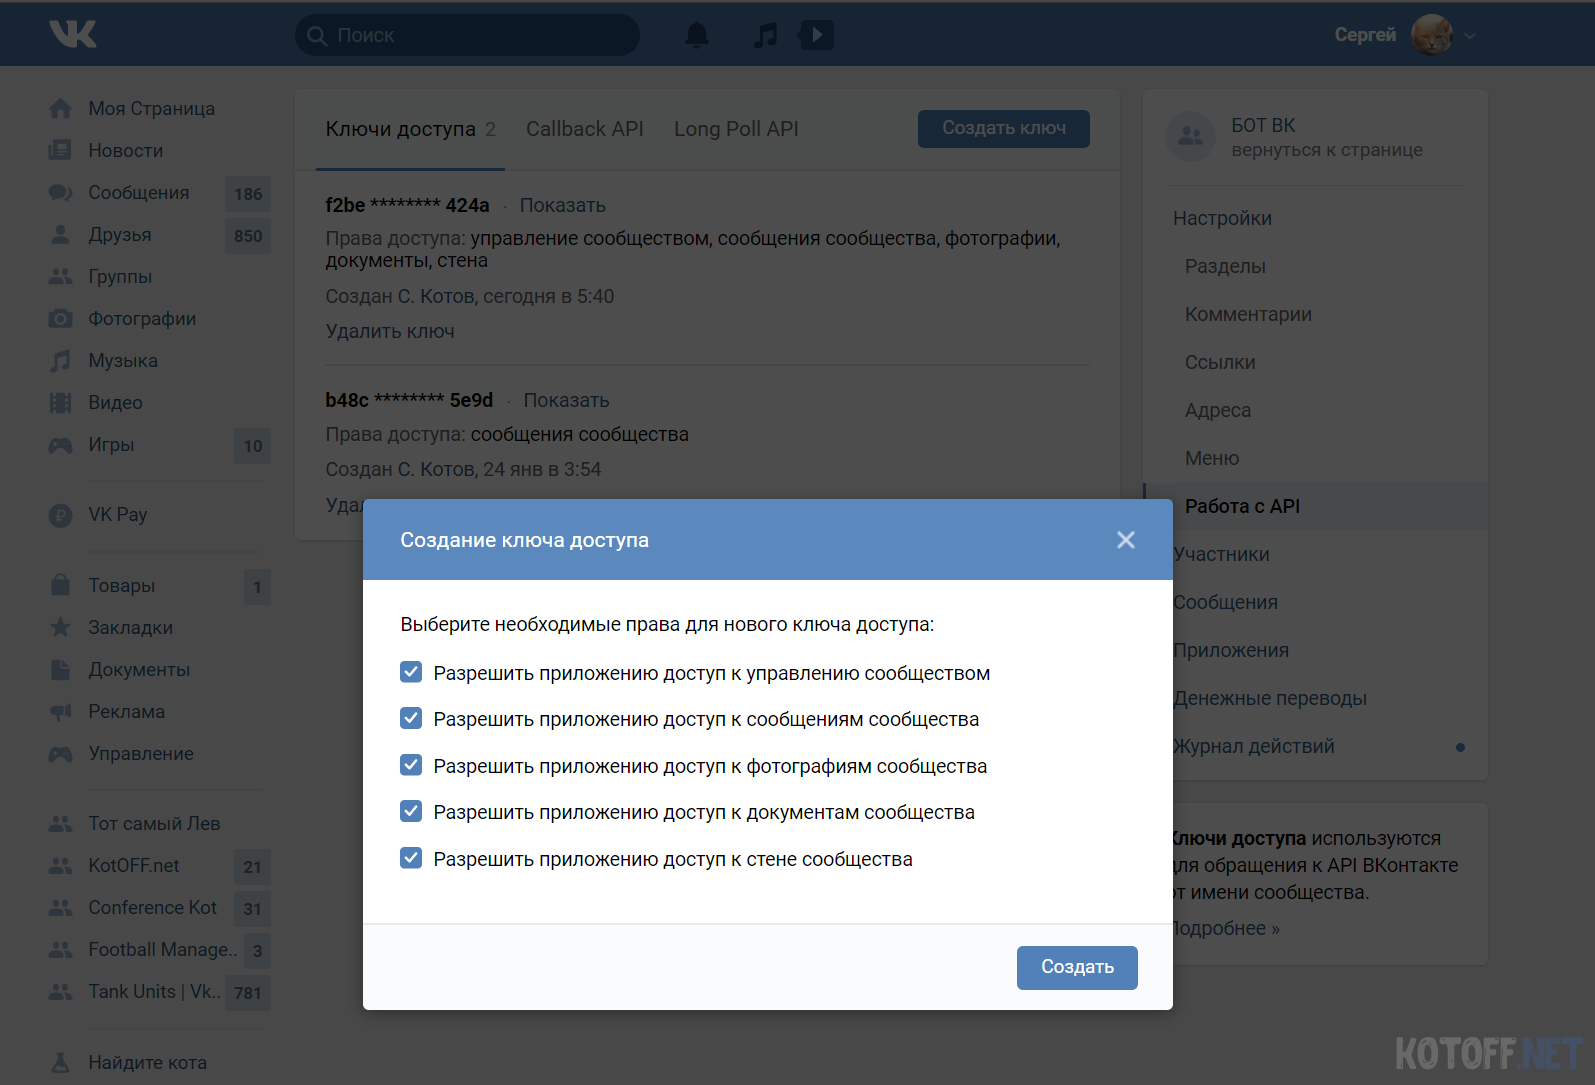The width and height of the screenshot is (1595, 1085).
Task: Switch to the Long Poll API tab
Action: pos(736,129)
